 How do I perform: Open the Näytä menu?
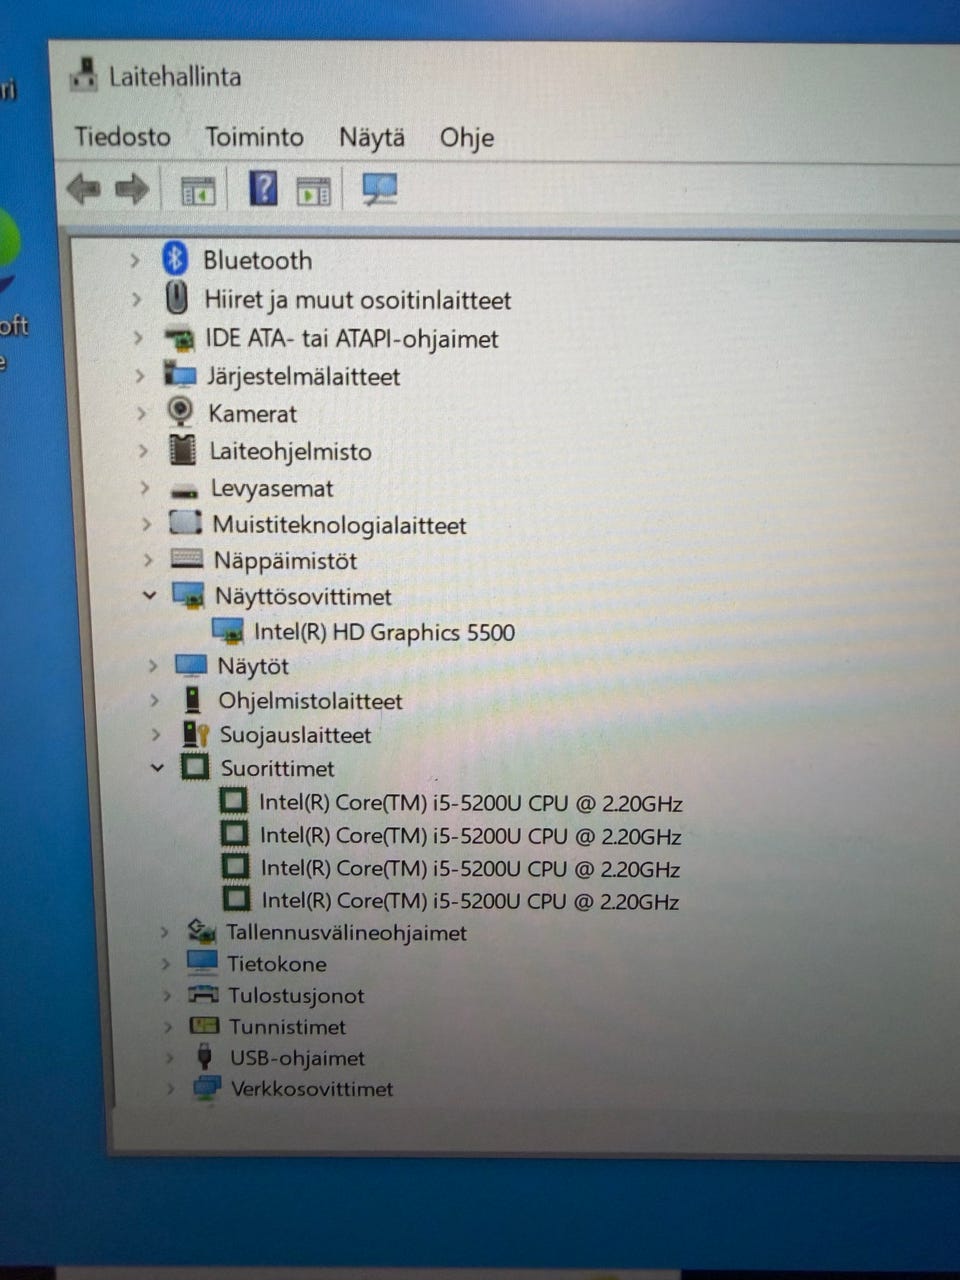click(x=372, y=137)
